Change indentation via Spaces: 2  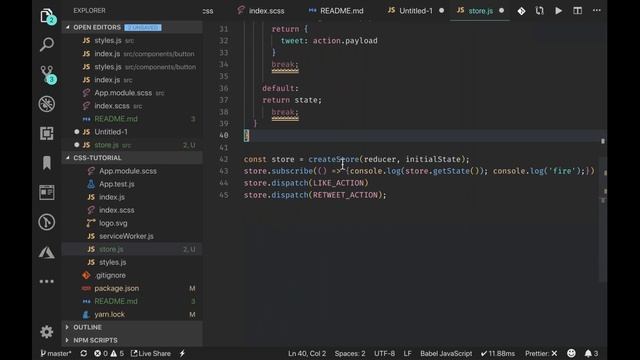350,353
